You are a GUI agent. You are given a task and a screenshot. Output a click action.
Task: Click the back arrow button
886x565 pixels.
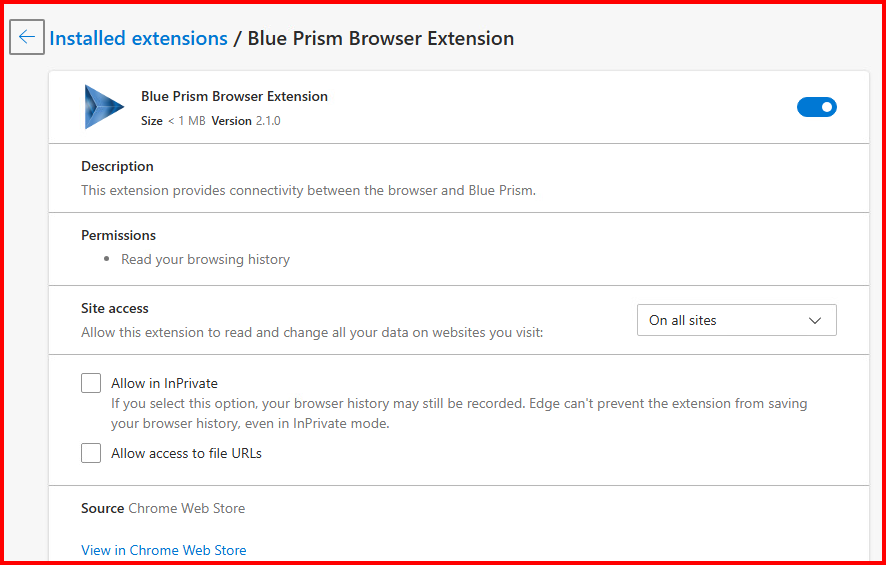[27, 38]
